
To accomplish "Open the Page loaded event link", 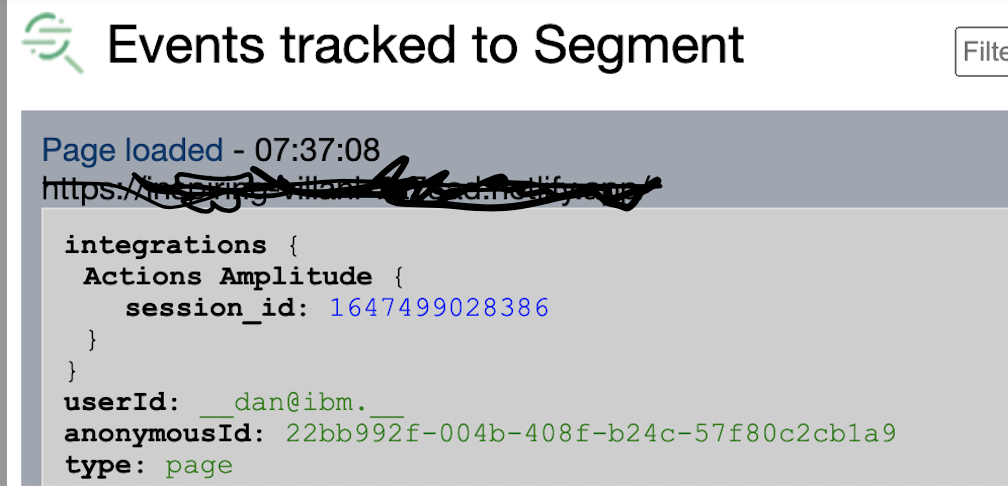I will (132, 150).
